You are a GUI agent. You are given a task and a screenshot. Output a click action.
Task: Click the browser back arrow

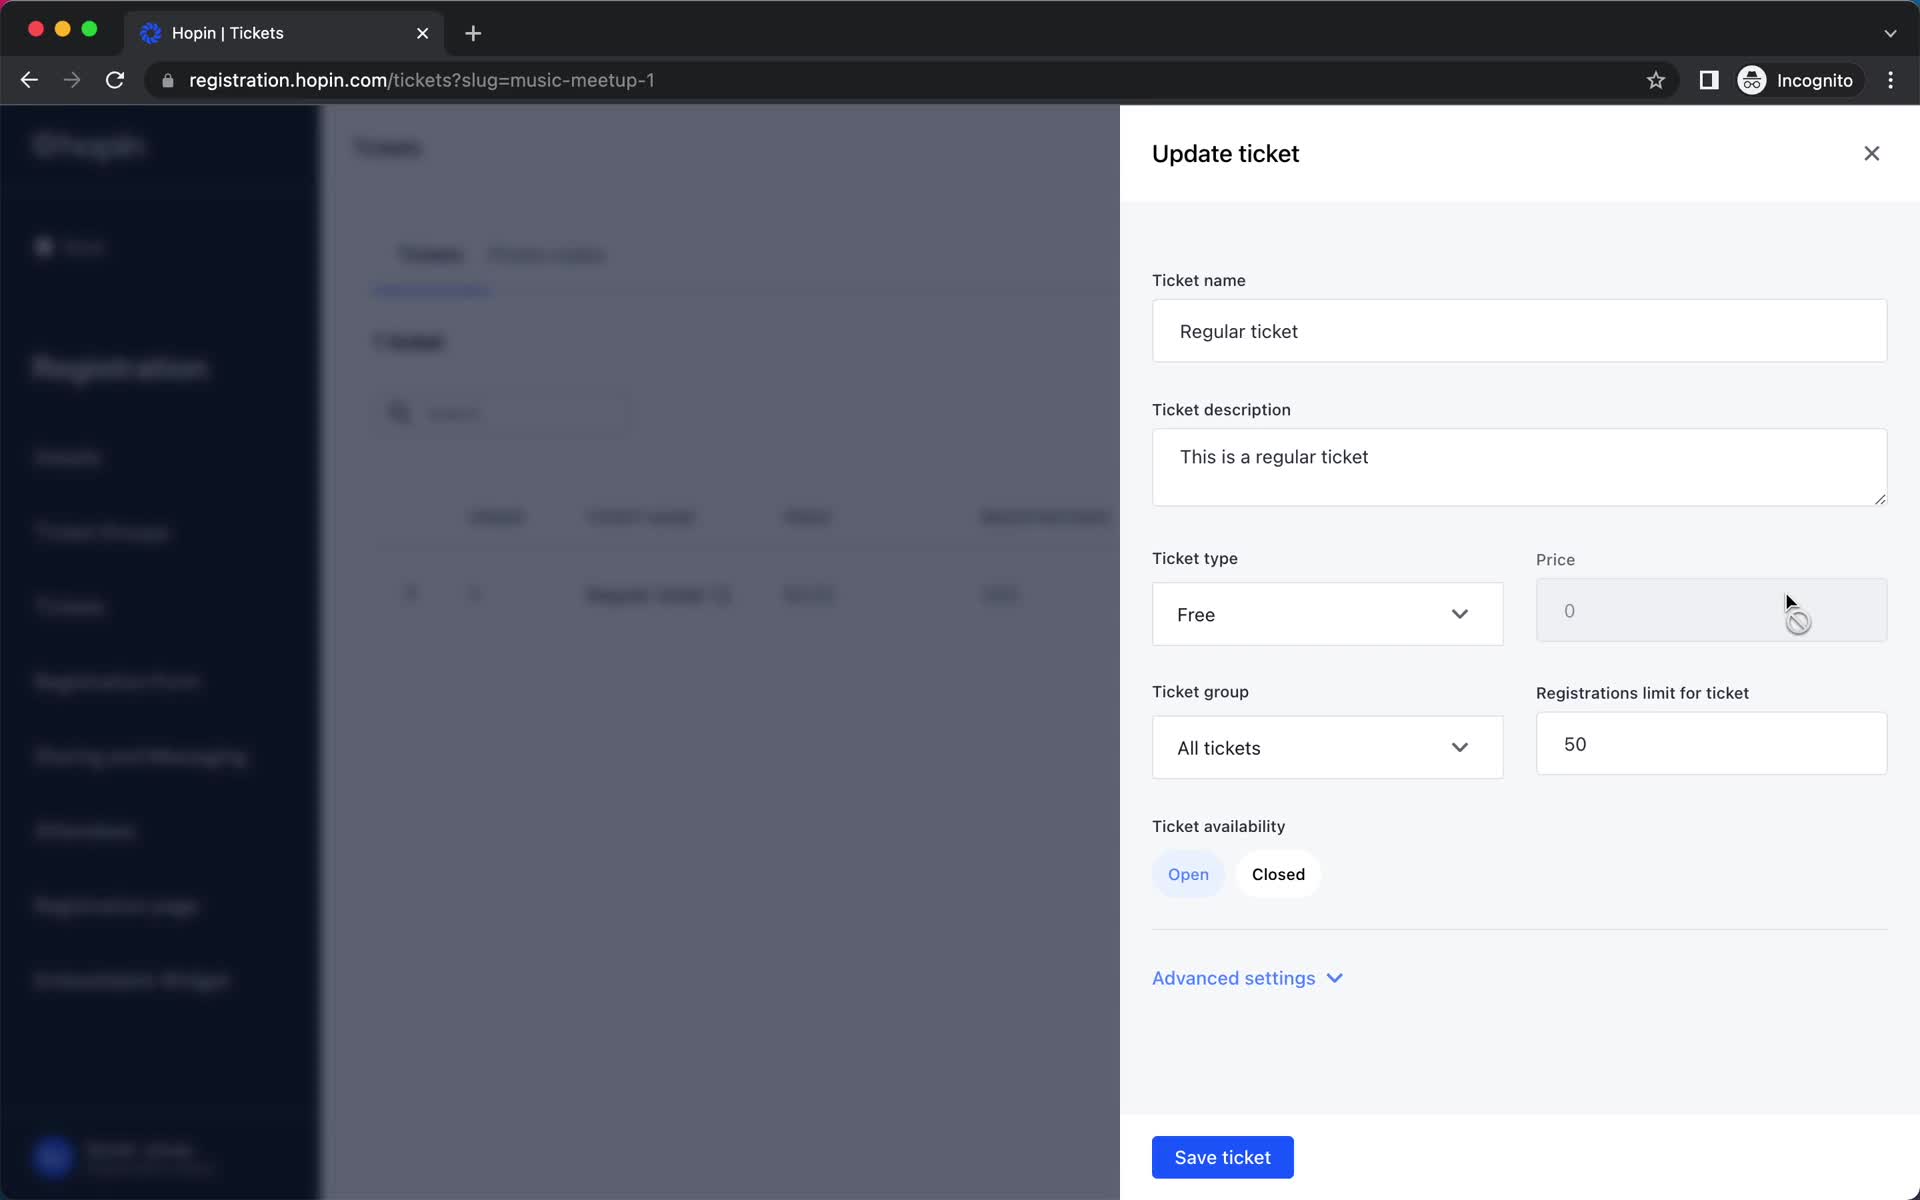[29, 80]
